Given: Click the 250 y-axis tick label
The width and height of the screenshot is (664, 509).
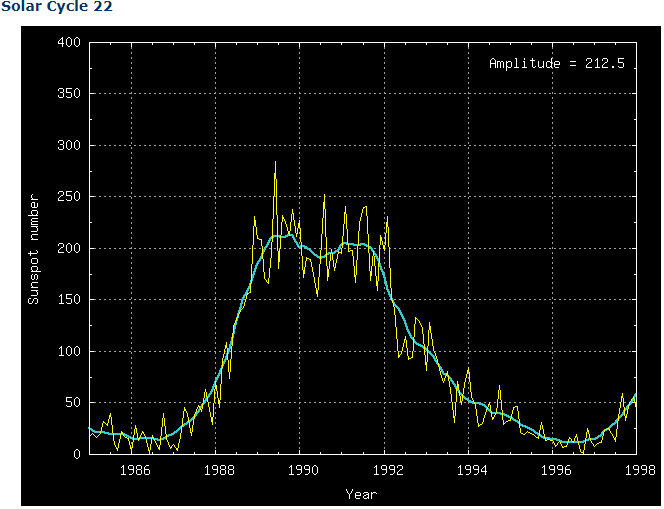Looking at the screenshot, I should coord(69,196).
